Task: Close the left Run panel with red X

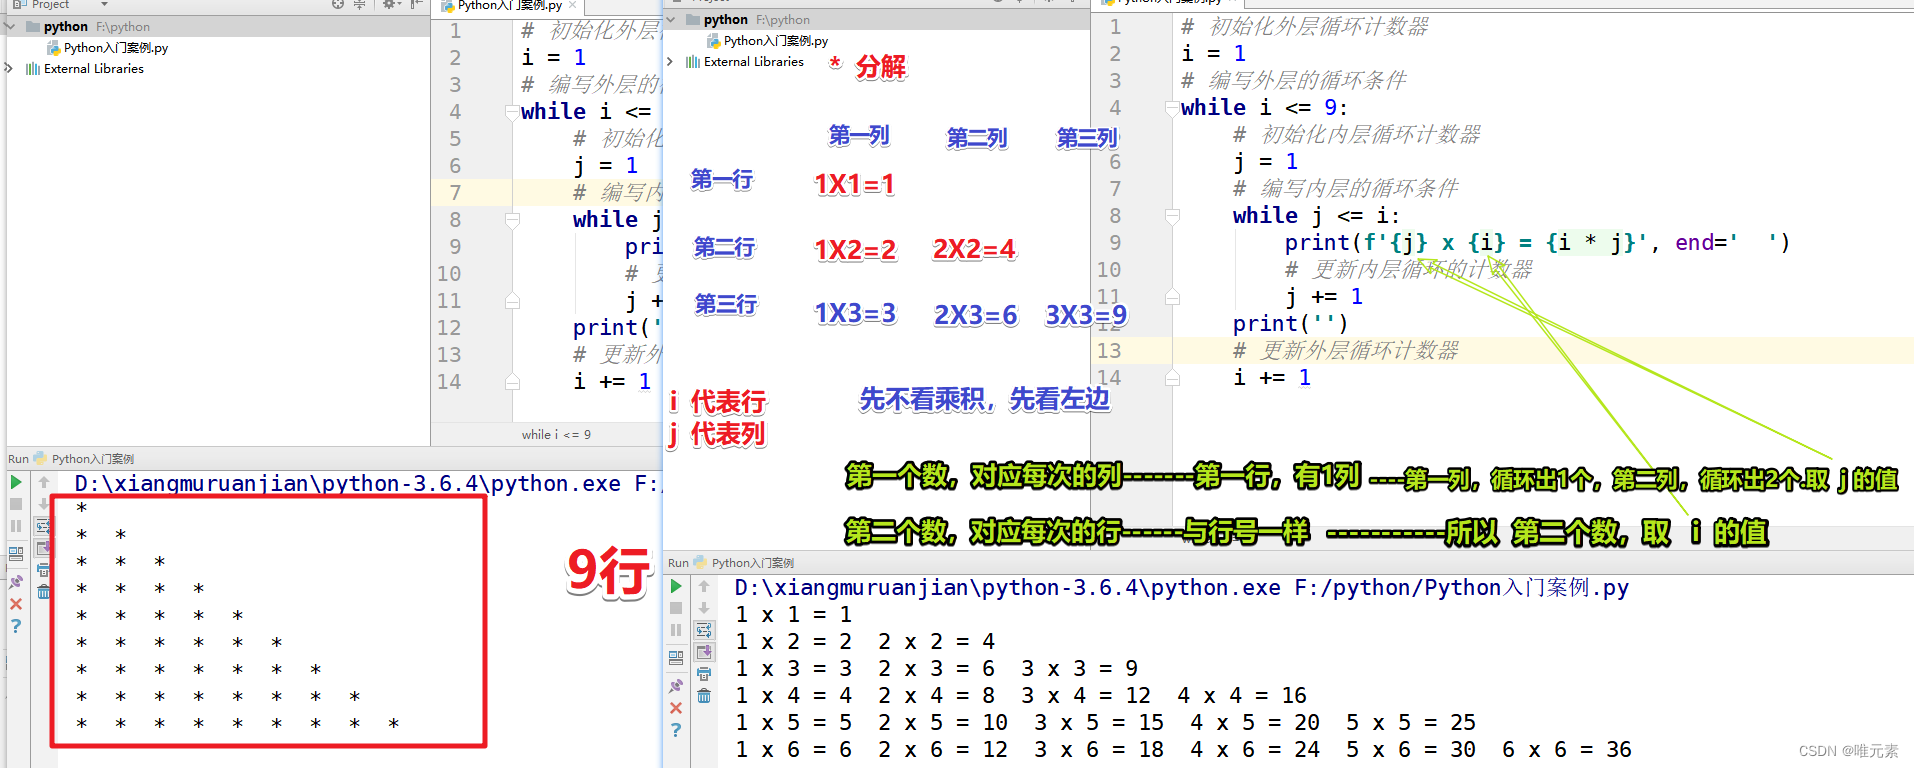Action: point(16,604)
